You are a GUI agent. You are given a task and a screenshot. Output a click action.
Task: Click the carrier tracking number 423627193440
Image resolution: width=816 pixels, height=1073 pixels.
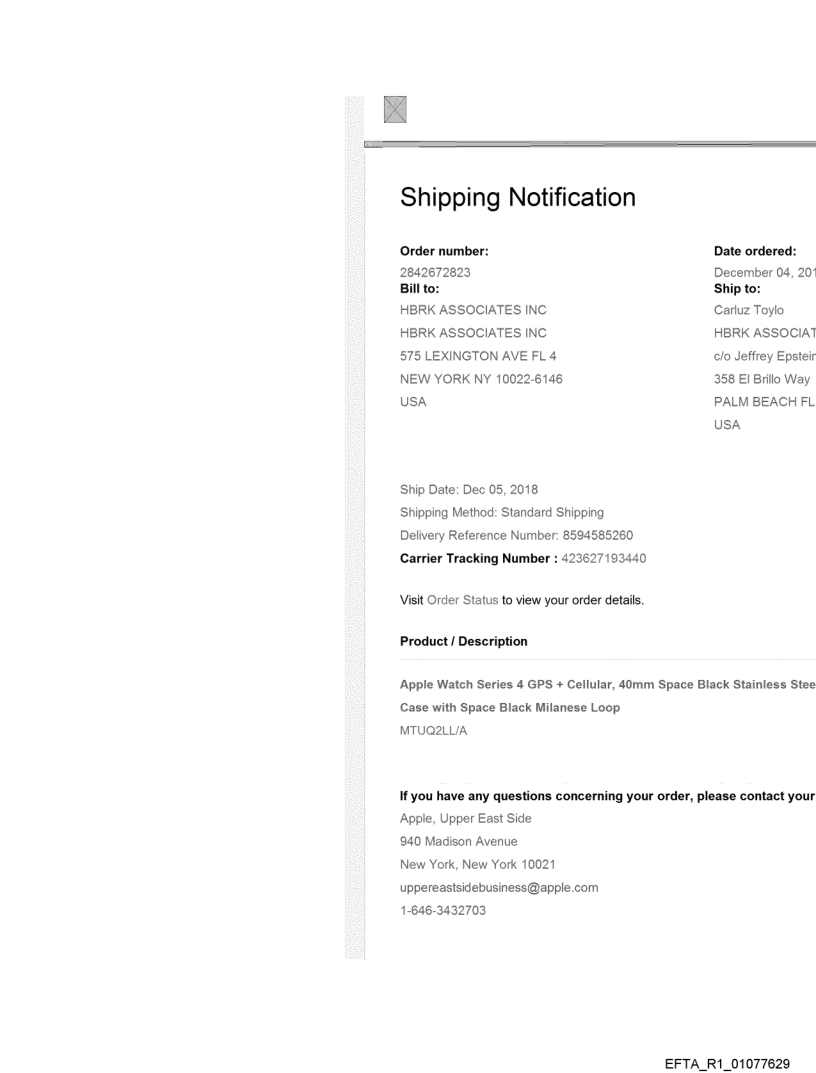[590, 558]
